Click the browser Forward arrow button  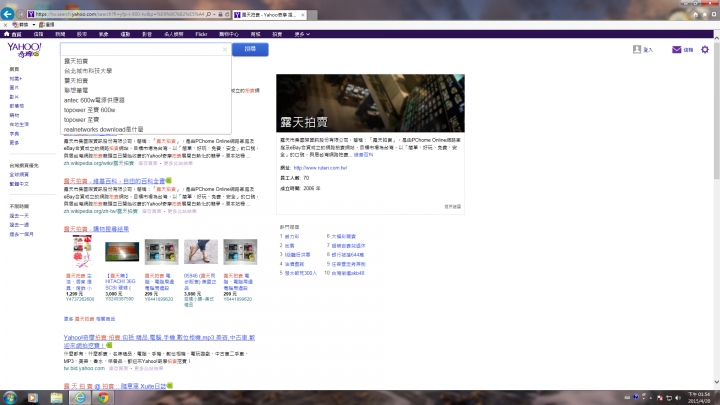click(21, 14)
